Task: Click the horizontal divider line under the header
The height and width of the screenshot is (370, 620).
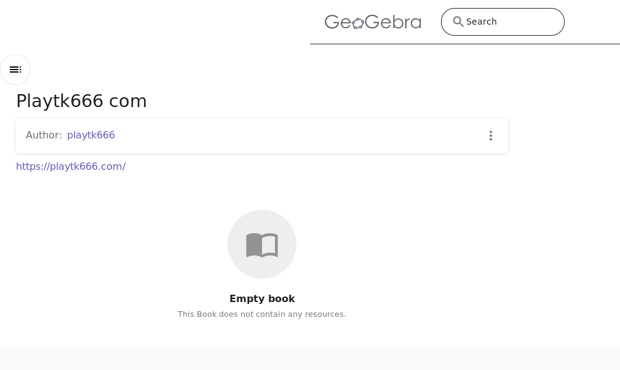Action: [465, 44]
